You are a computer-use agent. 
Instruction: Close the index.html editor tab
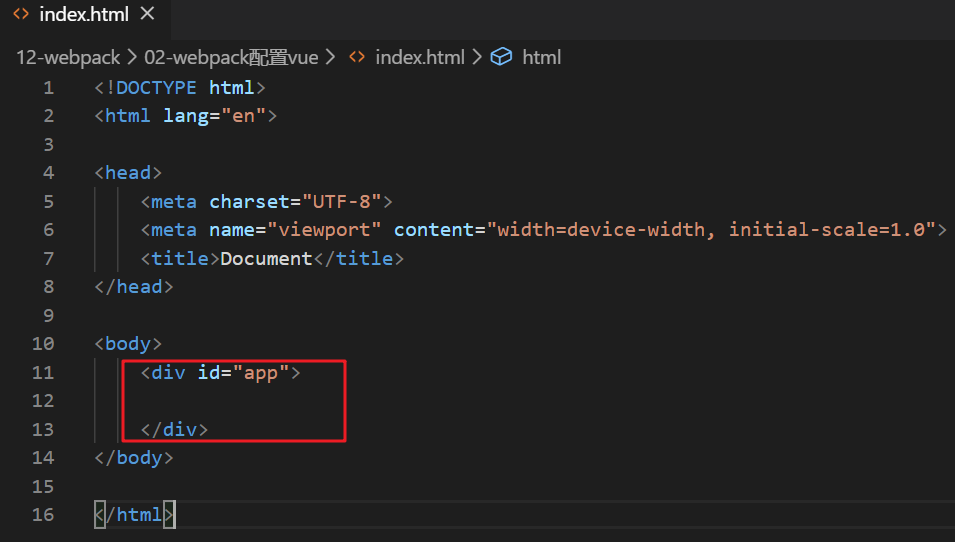[x=147, y=16]
